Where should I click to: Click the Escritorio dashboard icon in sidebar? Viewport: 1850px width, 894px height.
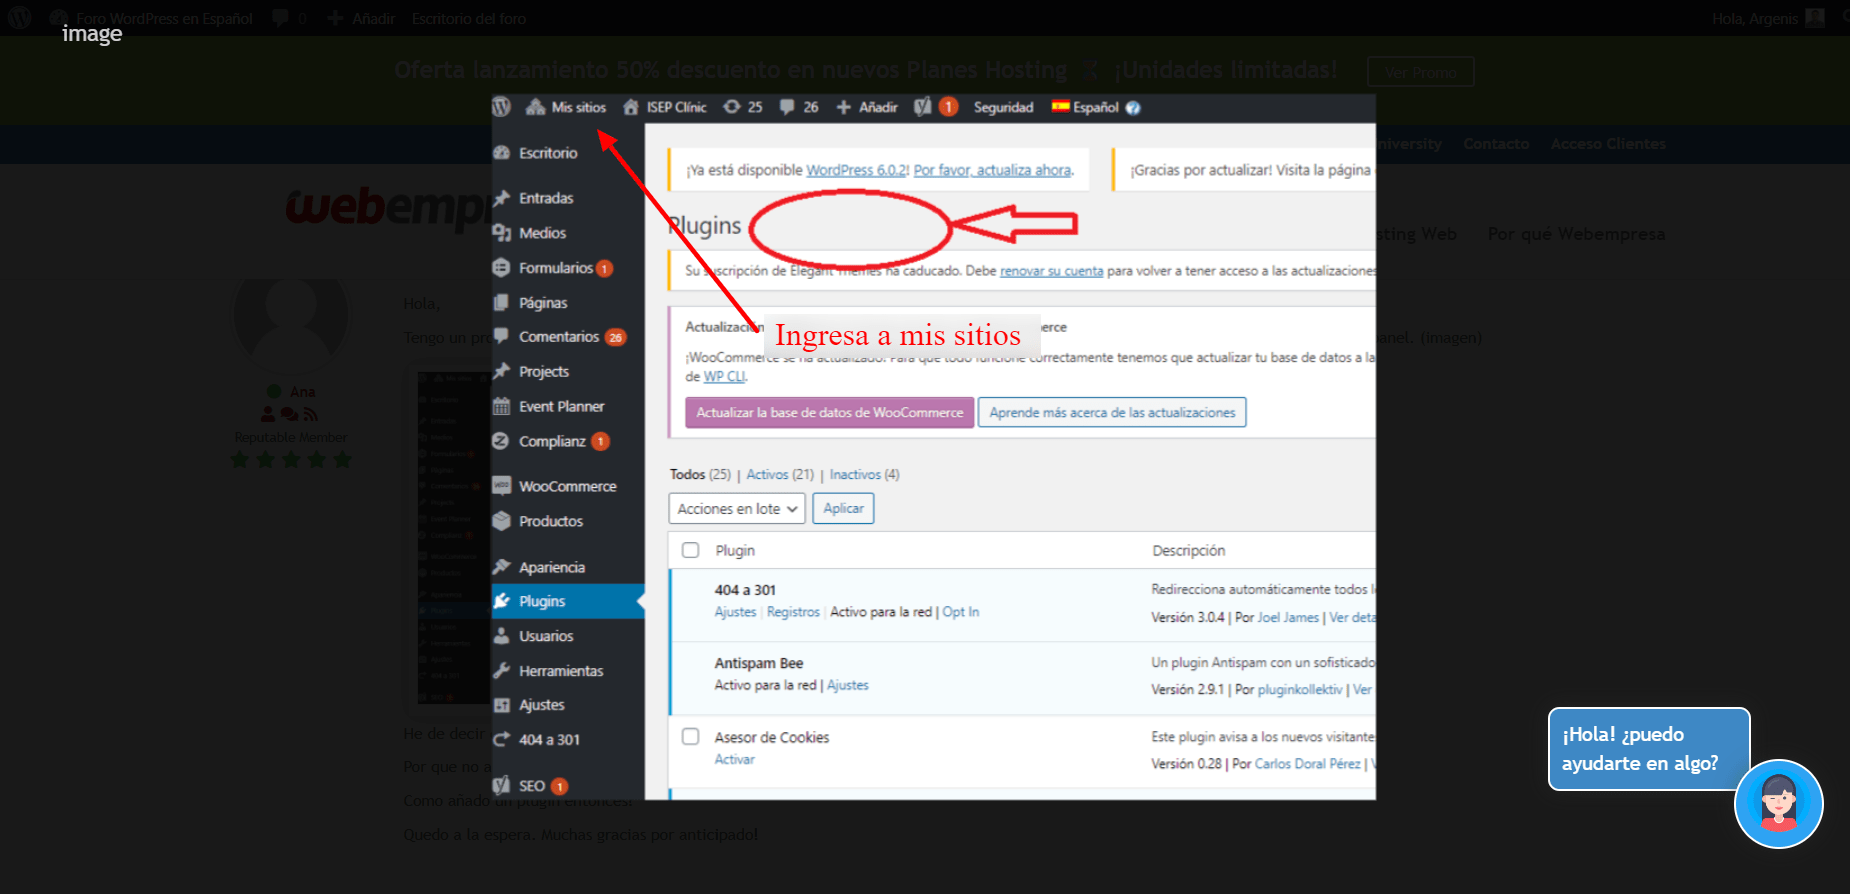pyautogui.click(x=502, y=153)
